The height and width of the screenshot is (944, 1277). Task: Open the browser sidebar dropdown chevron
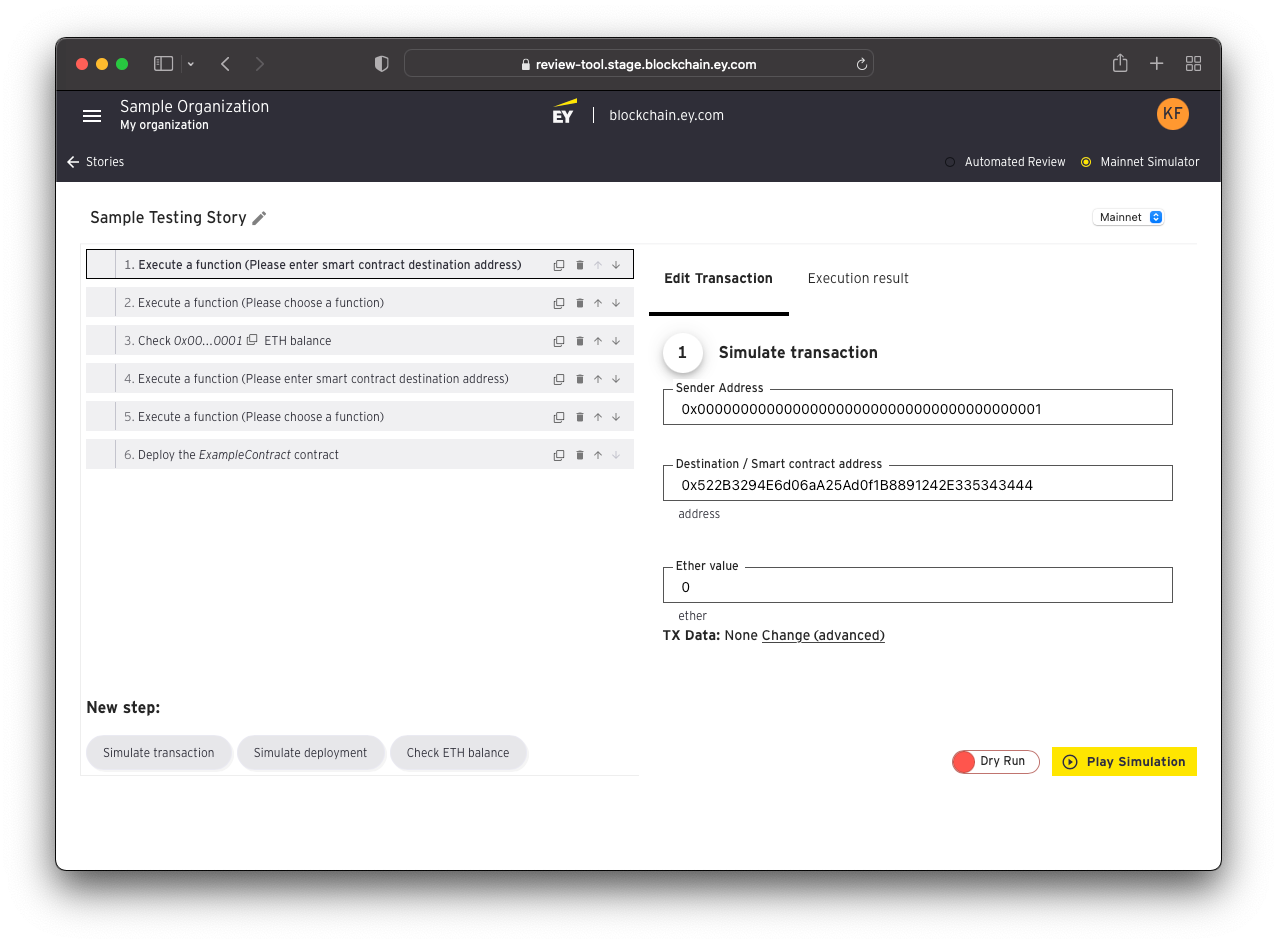[189, 63]
